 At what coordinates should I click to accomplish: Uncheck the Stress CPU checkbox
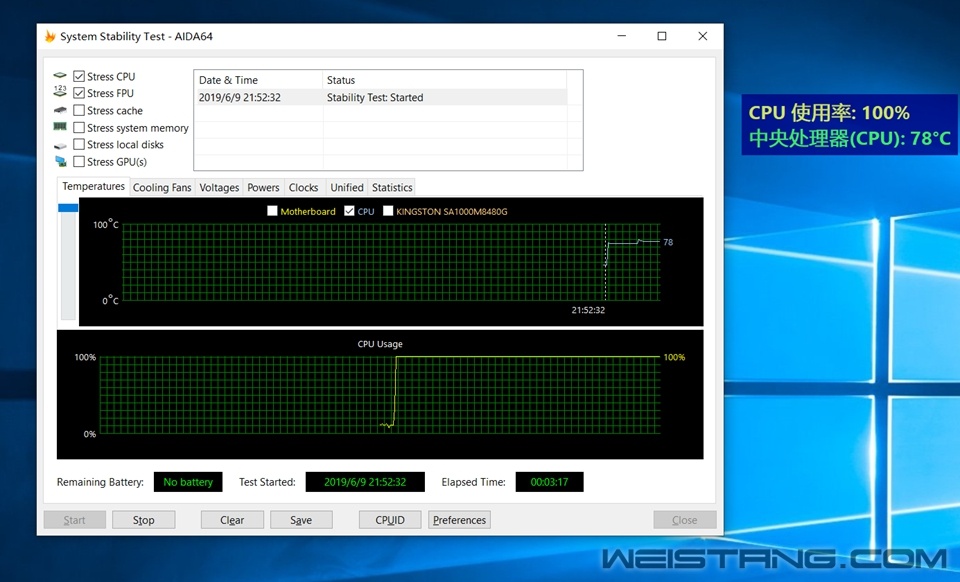(x=79, y=76)
